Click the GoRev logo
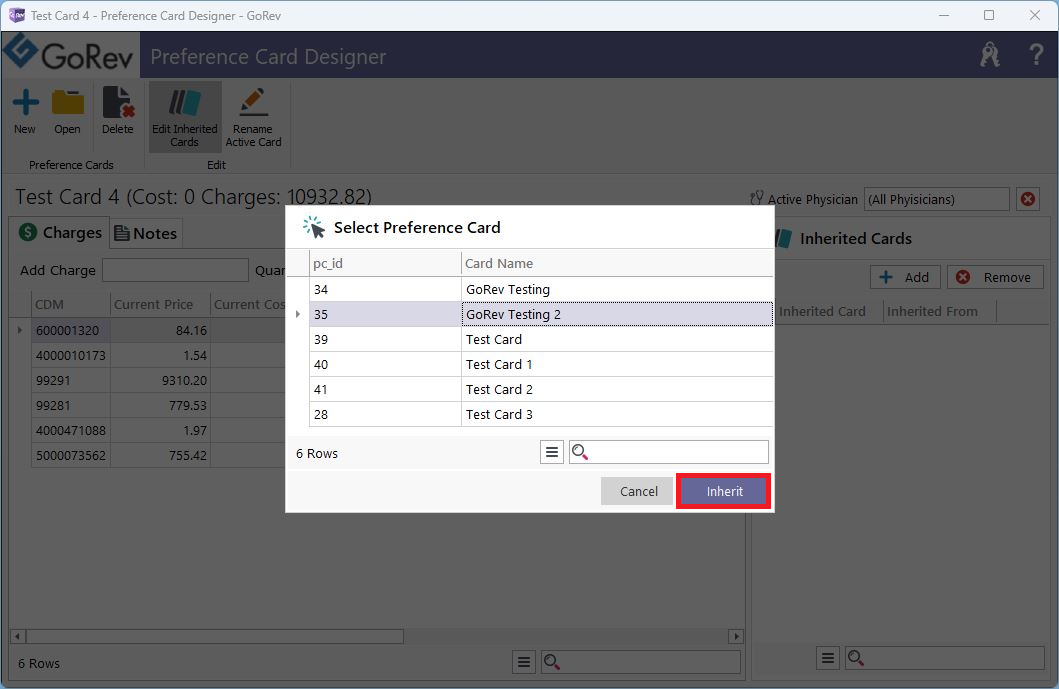This screenshot has width=1059, height=689. tap(70, 54)
